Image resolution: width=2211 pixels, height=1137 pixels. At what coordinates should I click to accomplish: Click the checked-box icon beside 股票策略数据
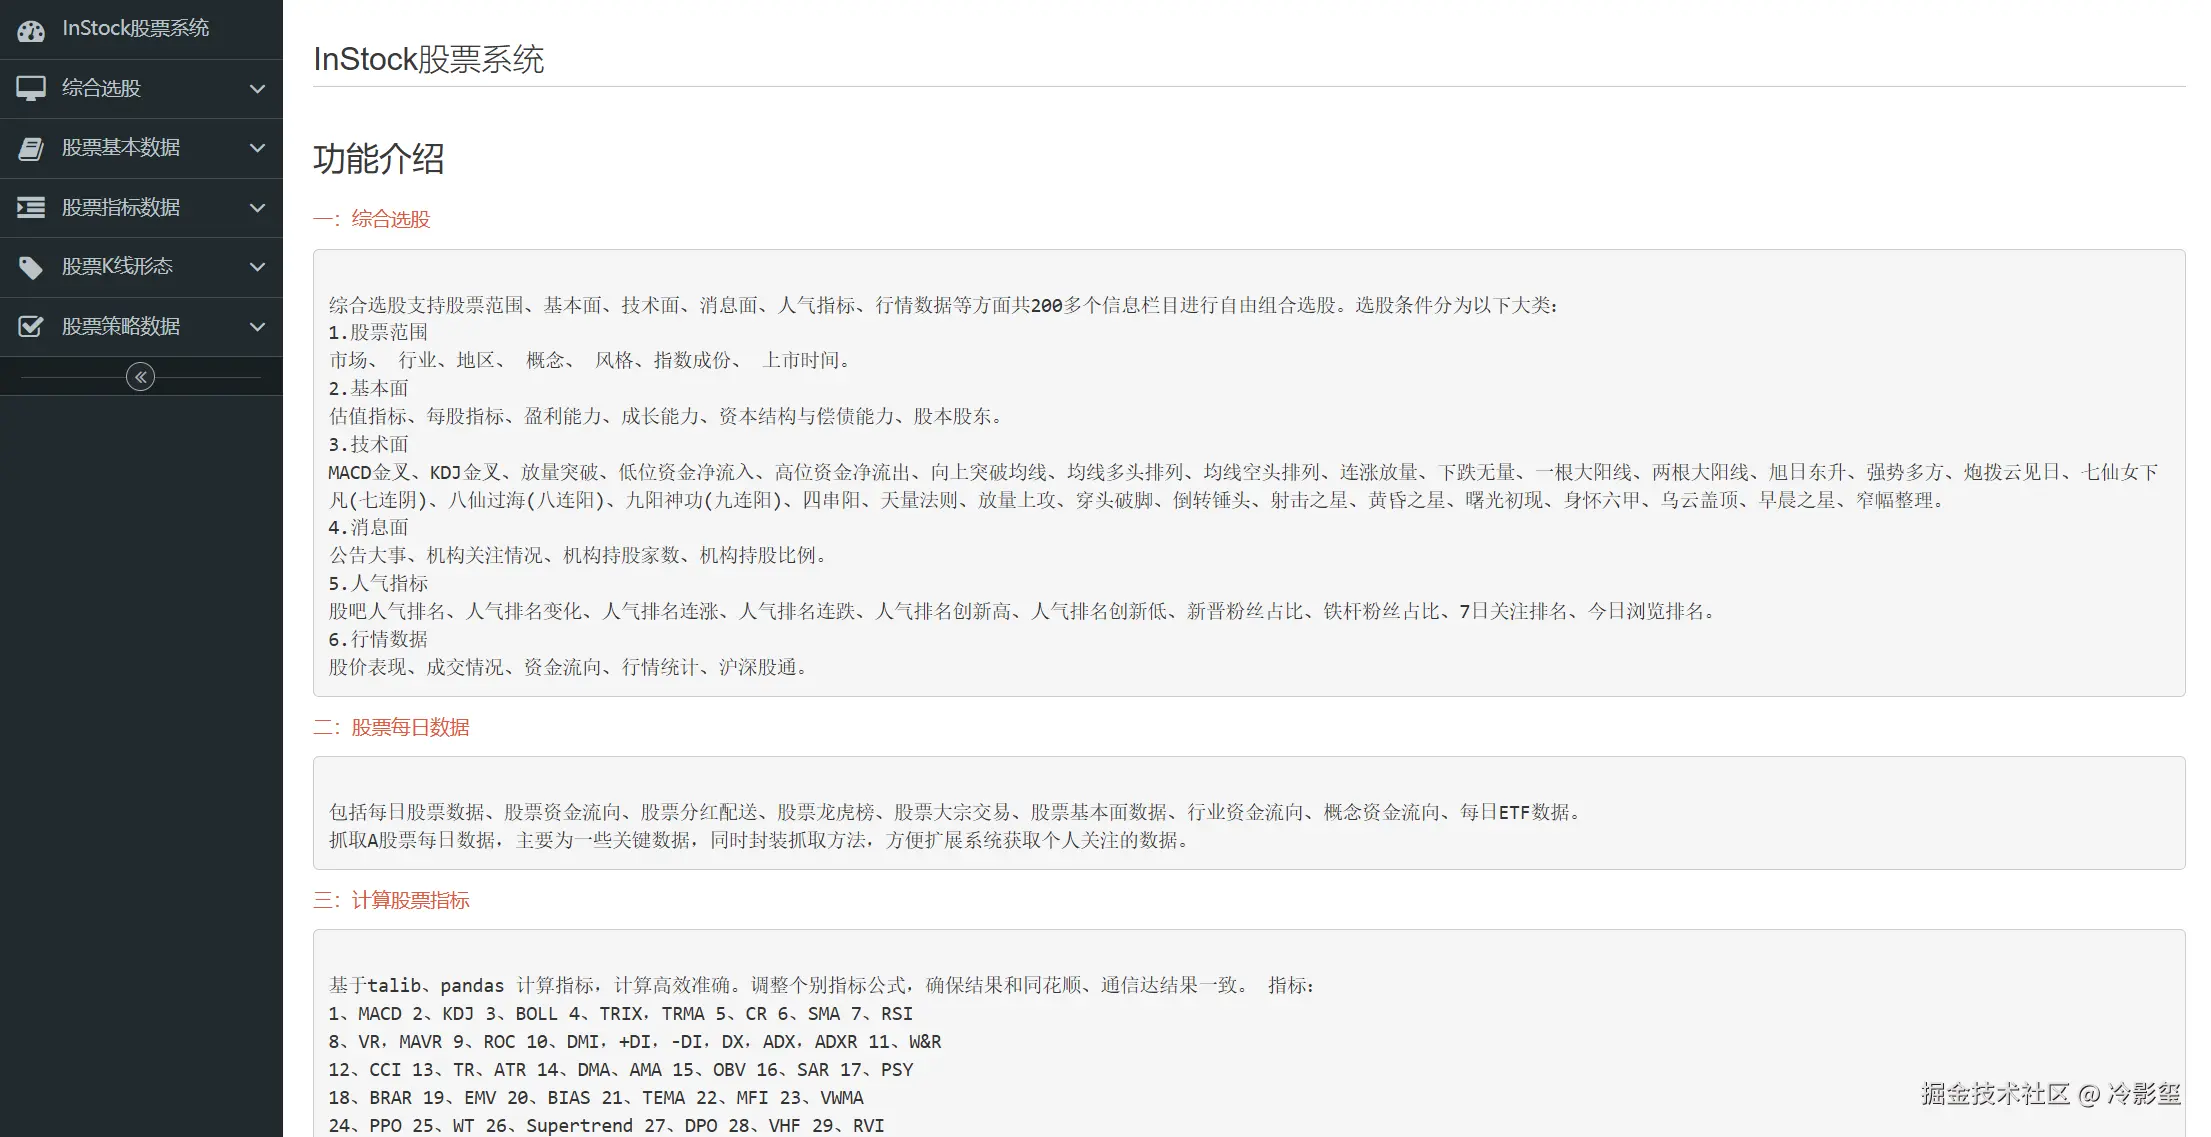(x=31, y=326)
